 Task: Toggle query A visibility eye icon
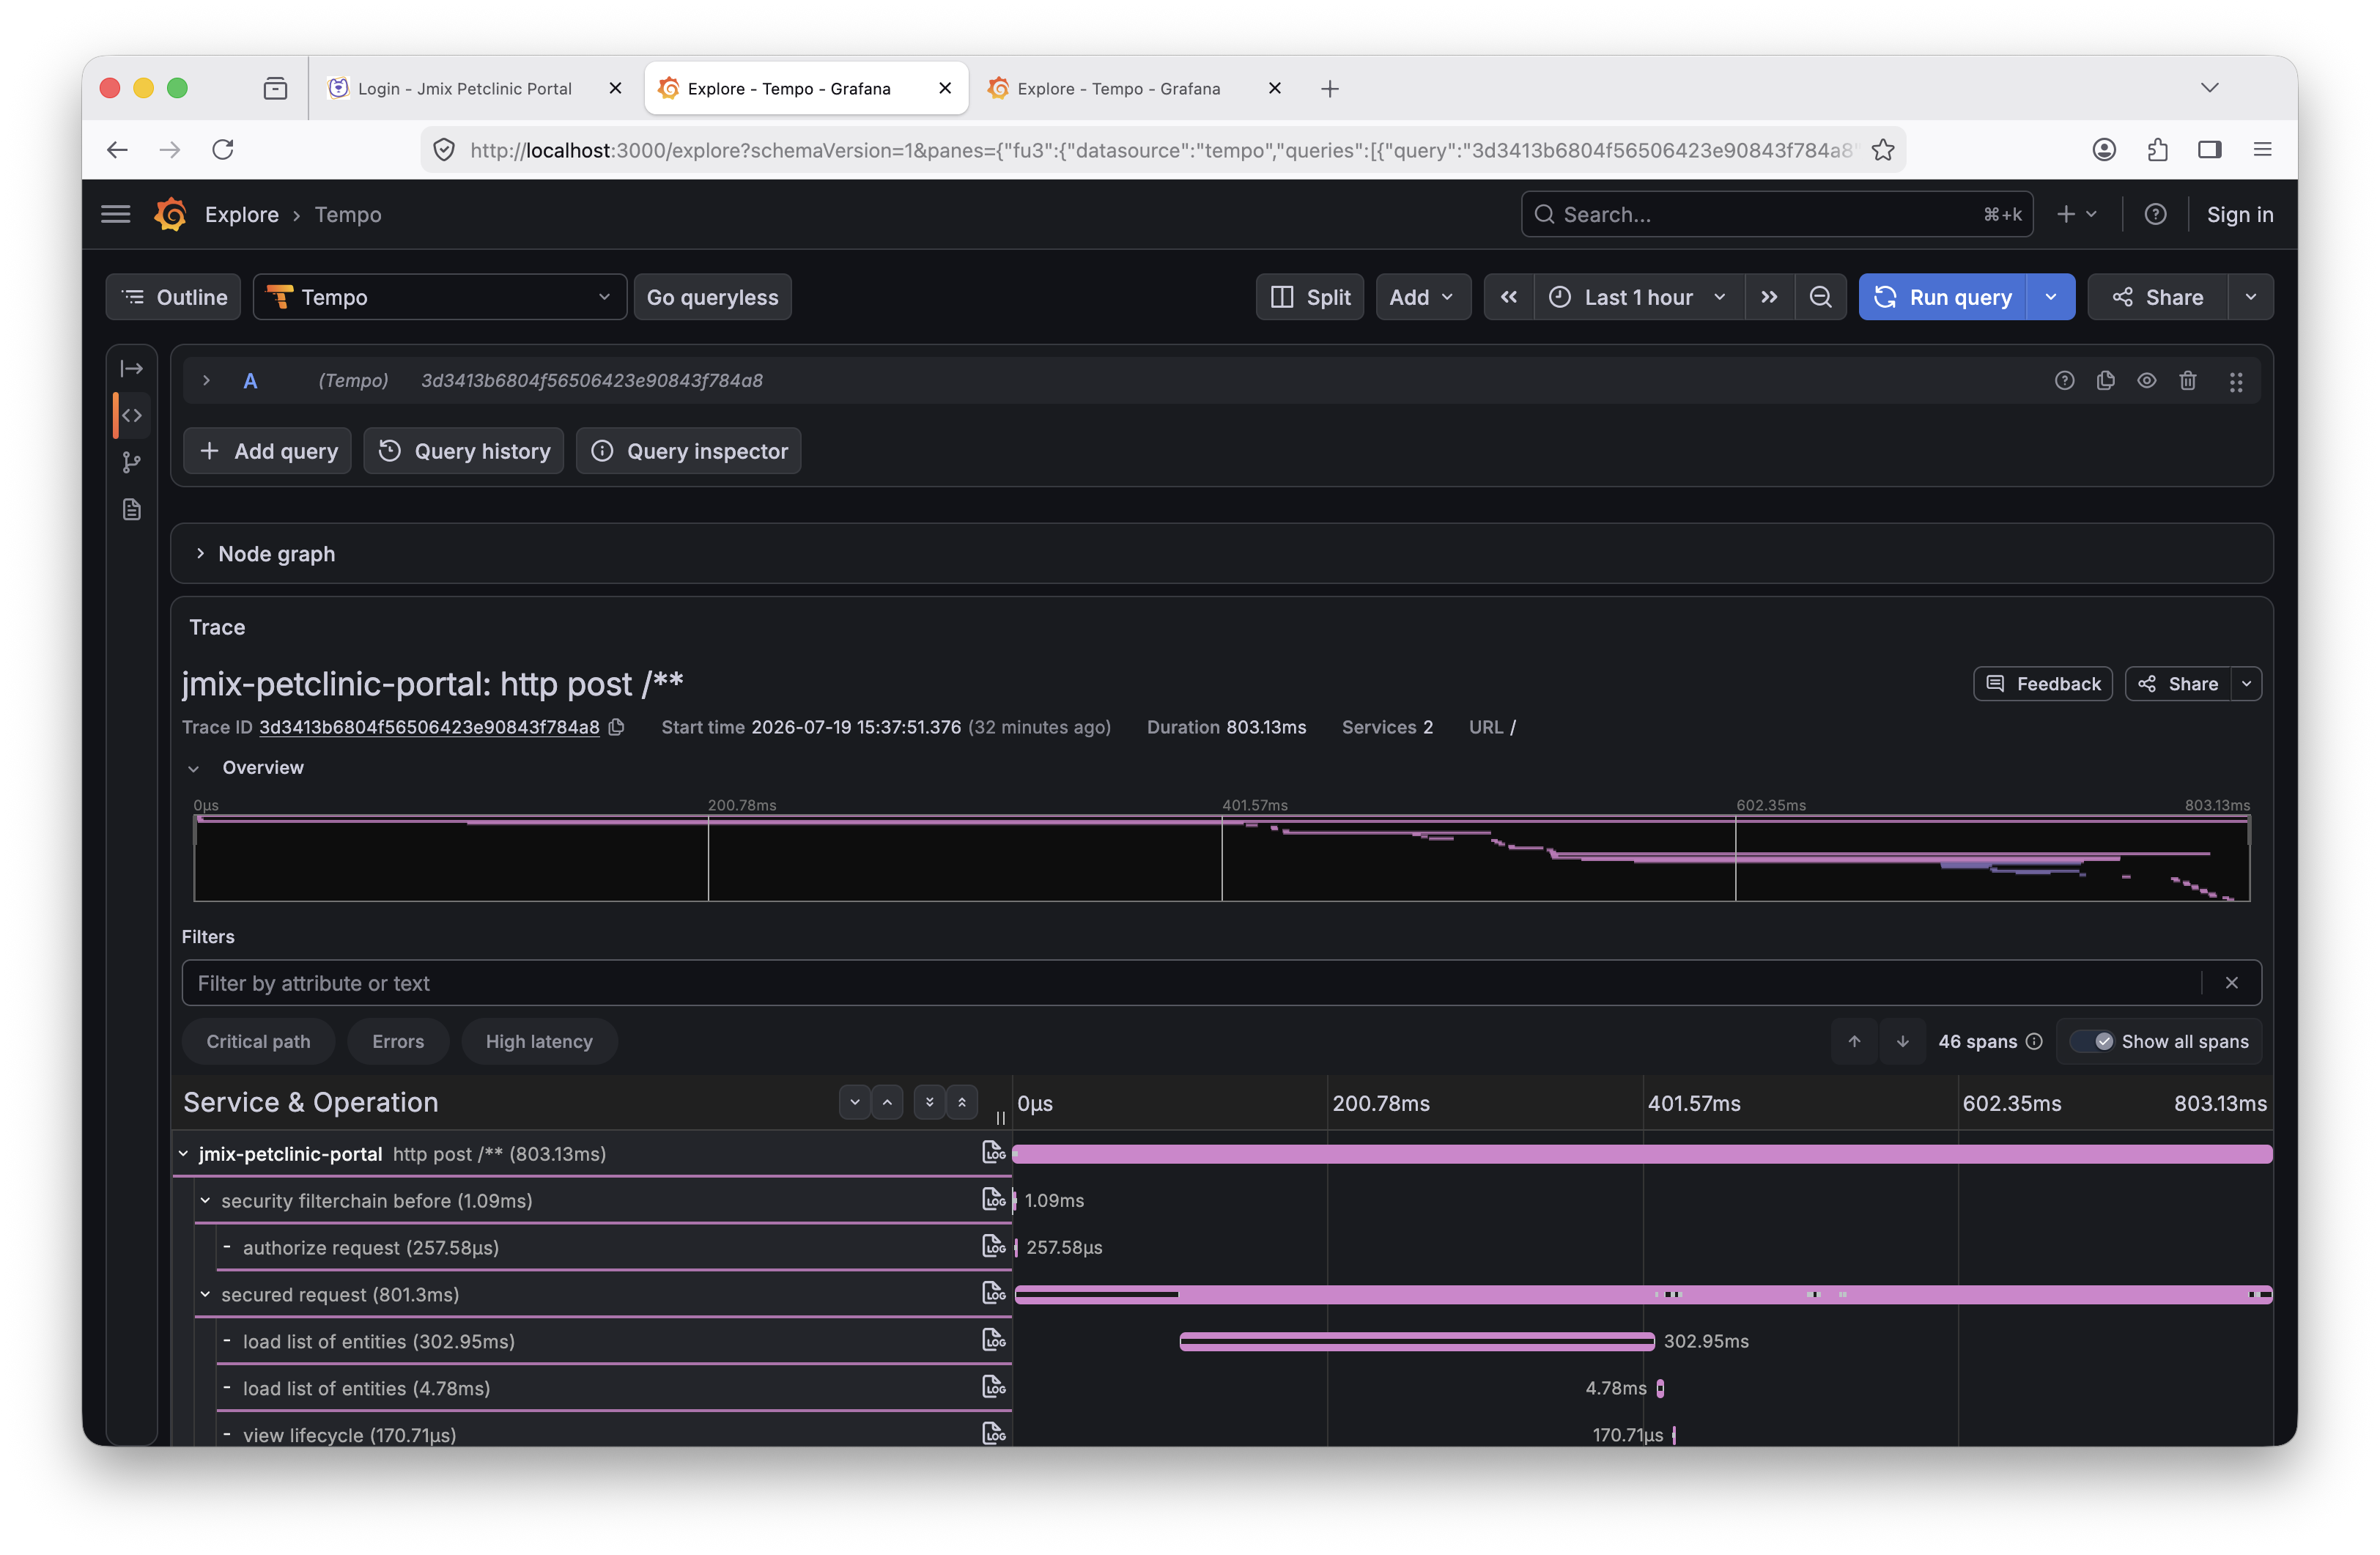(x=2146, y=381)
